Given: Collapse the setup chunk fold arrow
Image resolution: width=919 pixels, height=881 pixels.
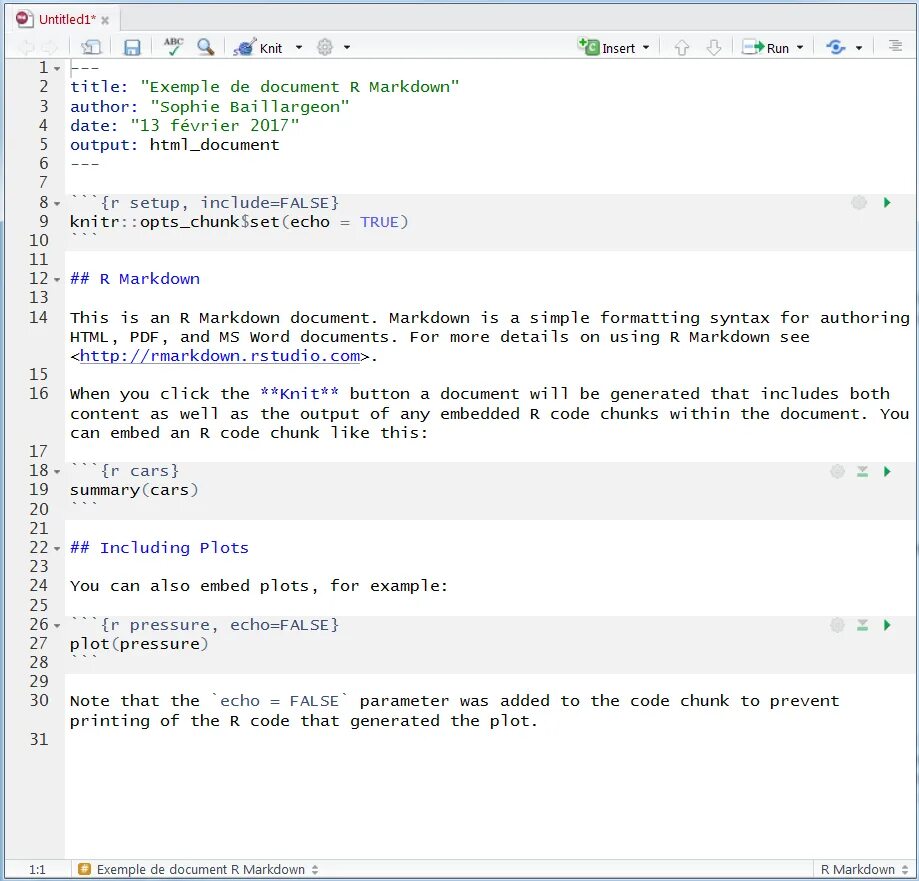Looking at the screenshot, I should 57,204.
